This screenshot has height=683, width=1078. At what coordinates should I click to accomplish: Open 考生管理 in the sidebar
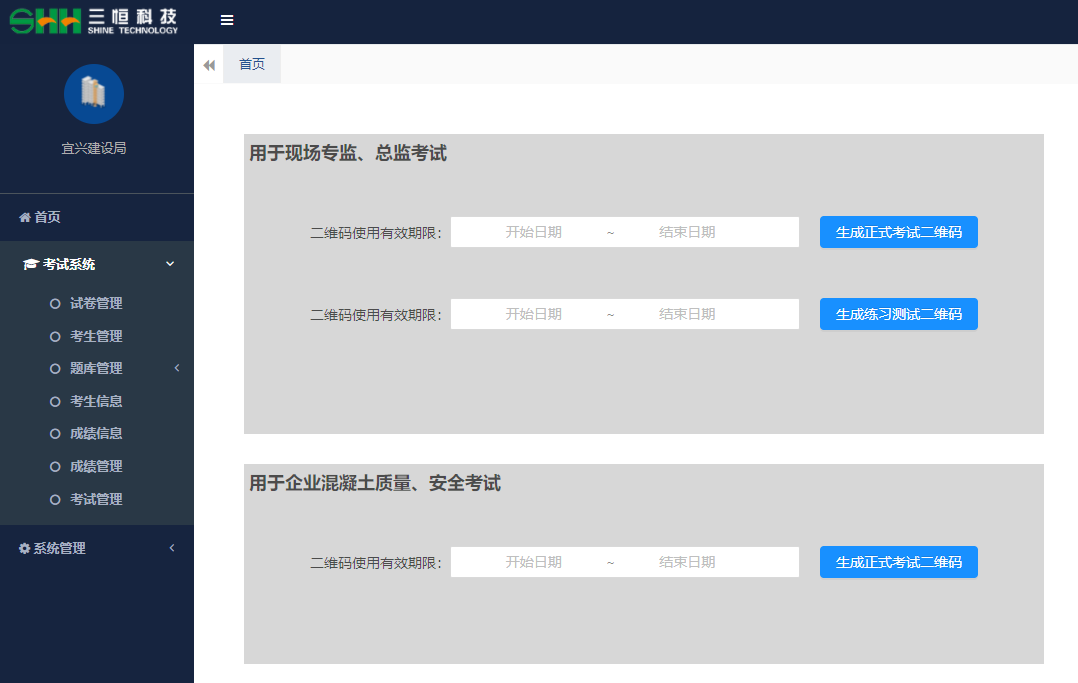pos(96,336)
